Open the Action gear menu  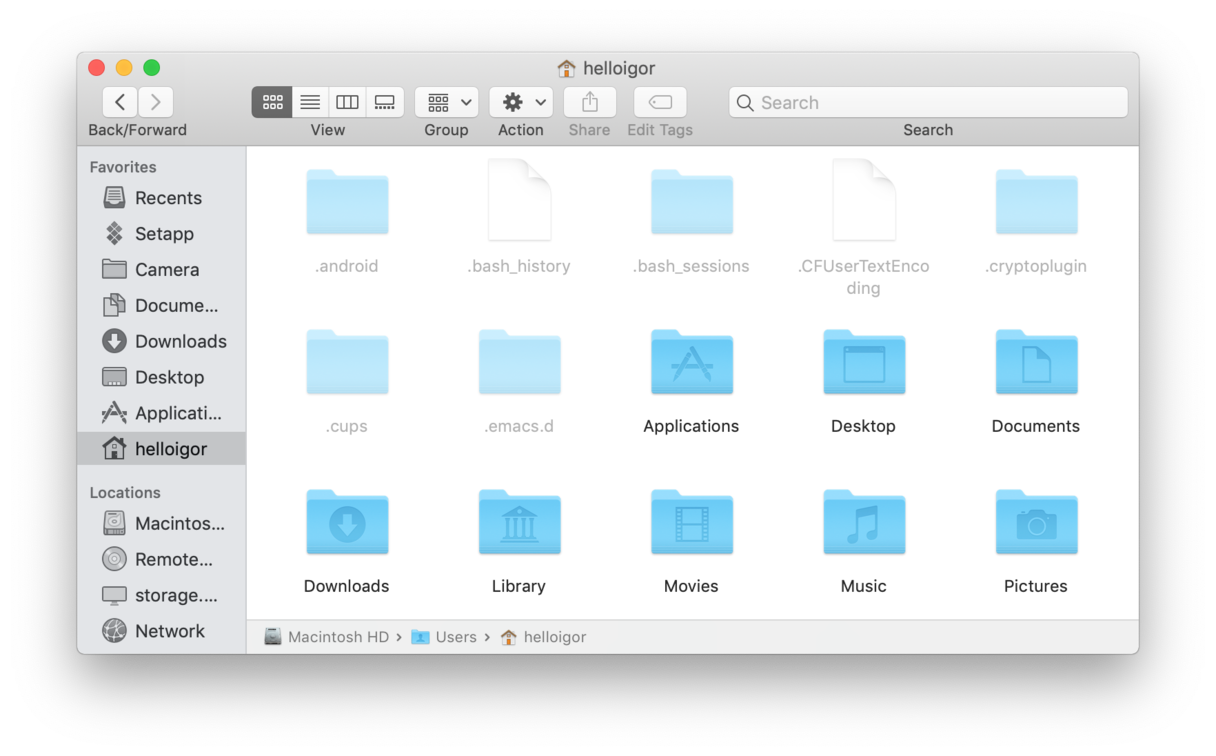click(521, 102)
